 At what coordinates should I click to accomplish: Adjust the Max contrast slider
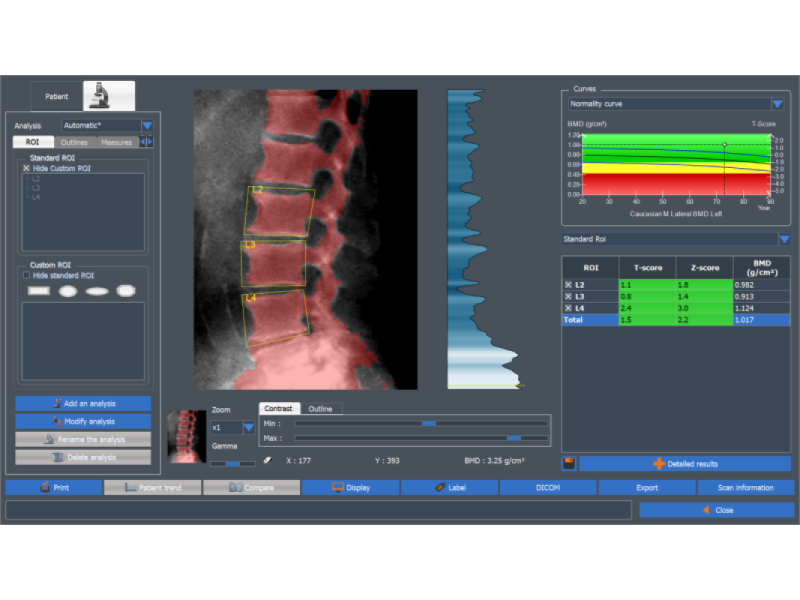tap(514, 438)
